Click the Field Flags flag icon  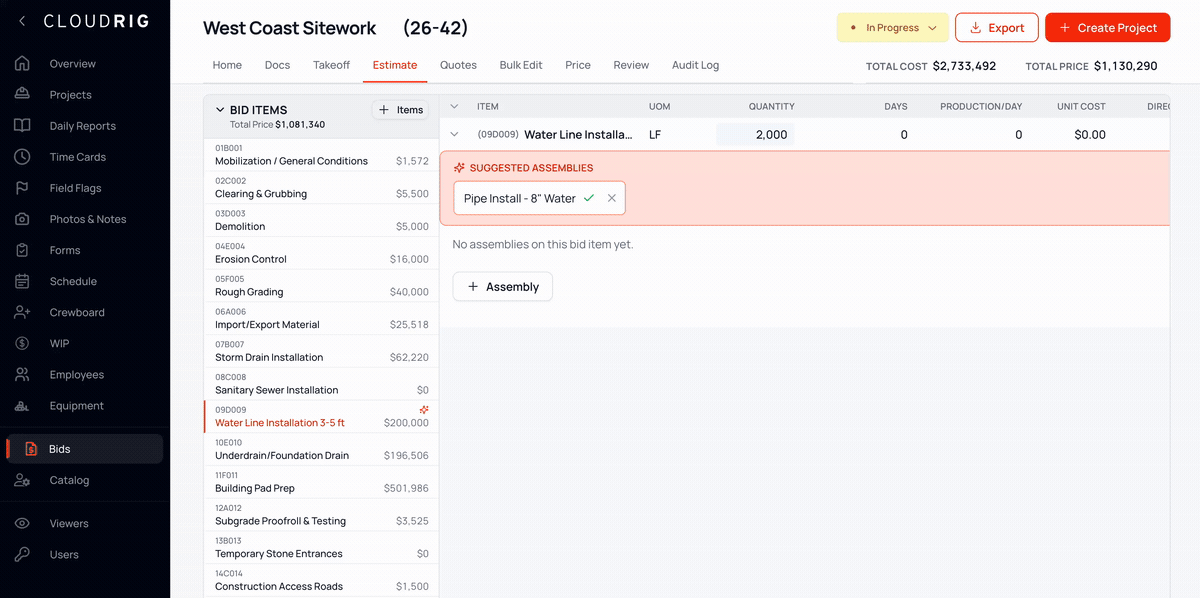click(22, 188)
